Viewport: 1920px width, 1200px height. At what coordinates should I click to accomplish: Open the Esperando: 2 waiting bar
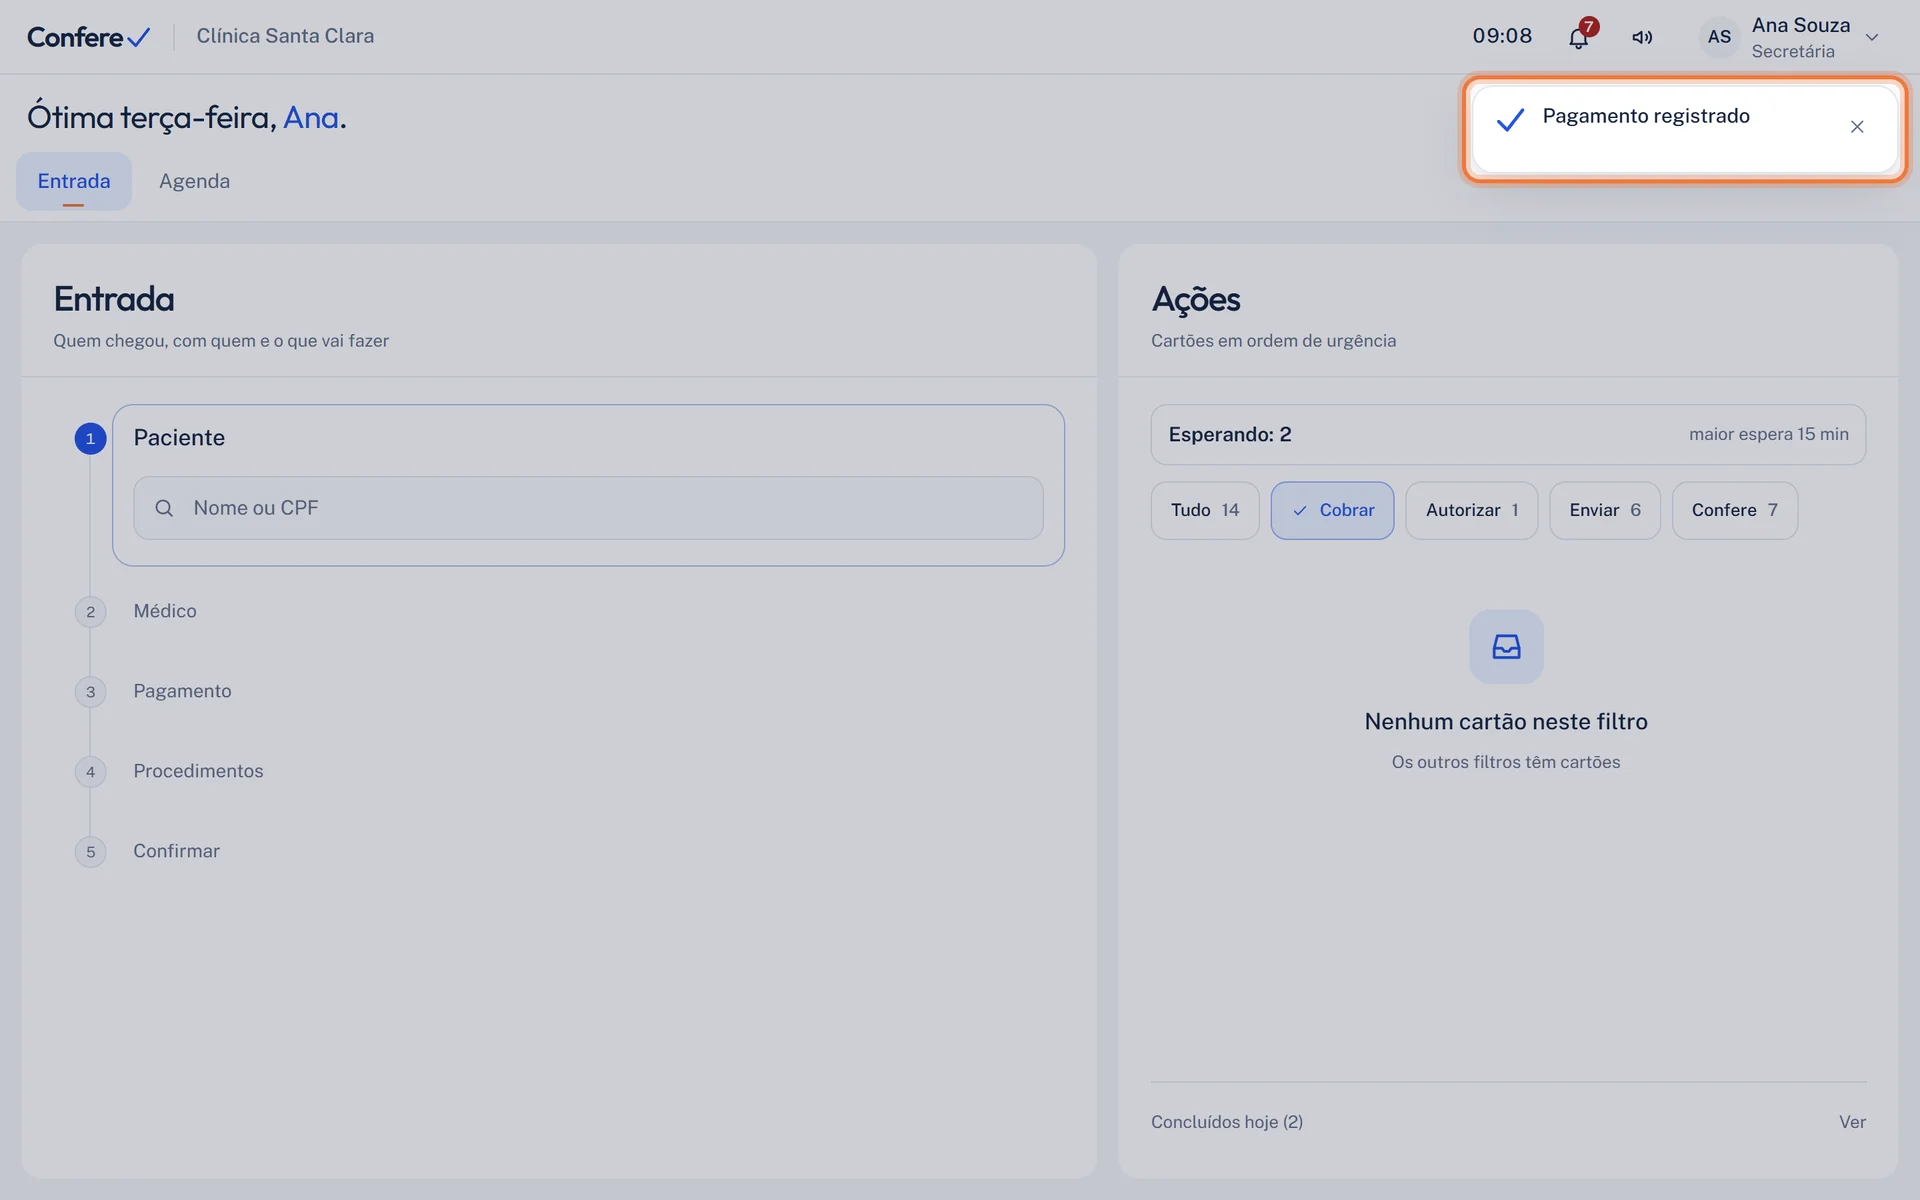(x=1508, y=434)
